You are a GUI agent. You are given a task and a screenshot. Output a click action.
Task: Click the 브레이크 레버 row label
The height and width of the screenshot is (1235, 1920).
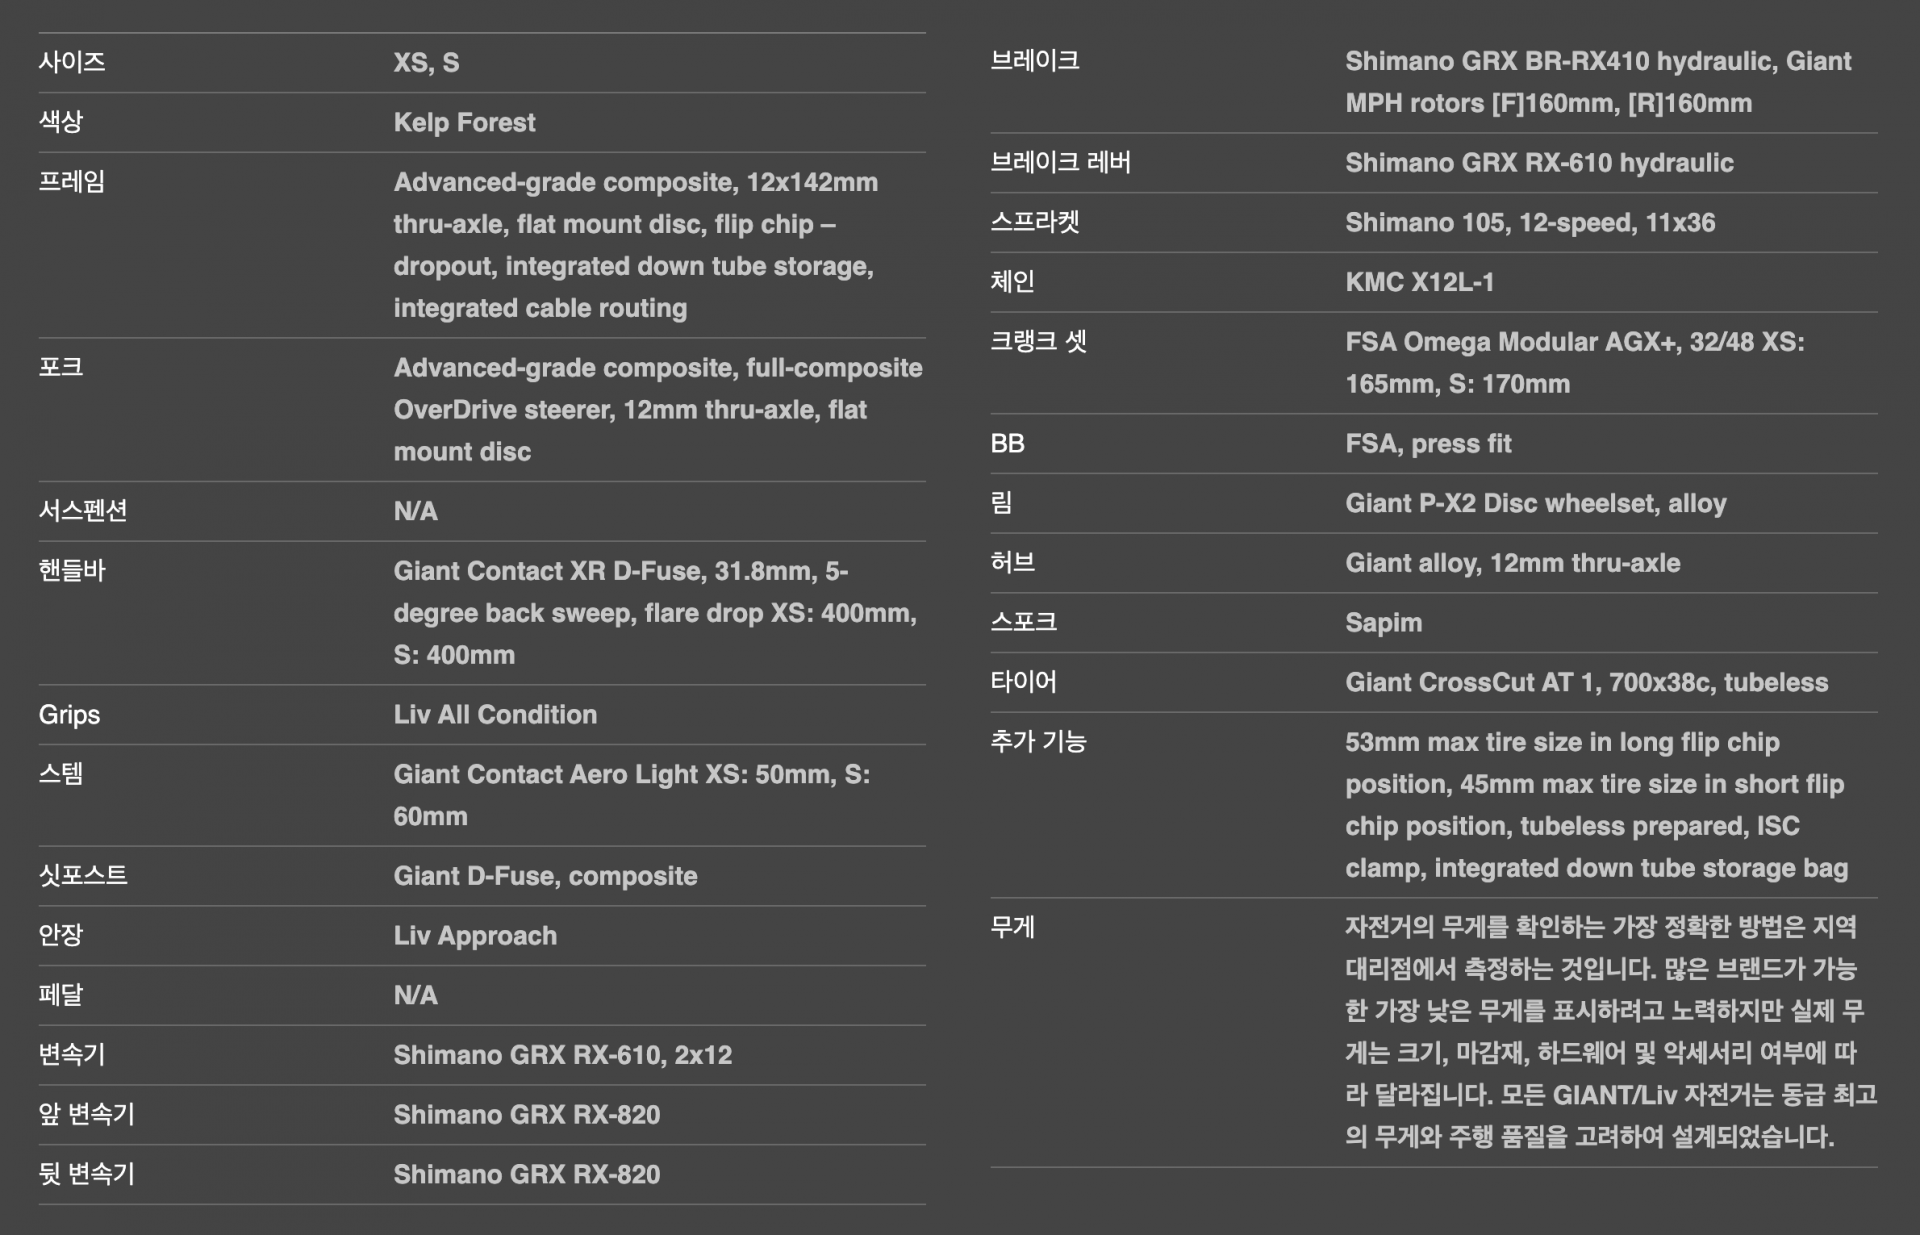[x=1060, y=162]
